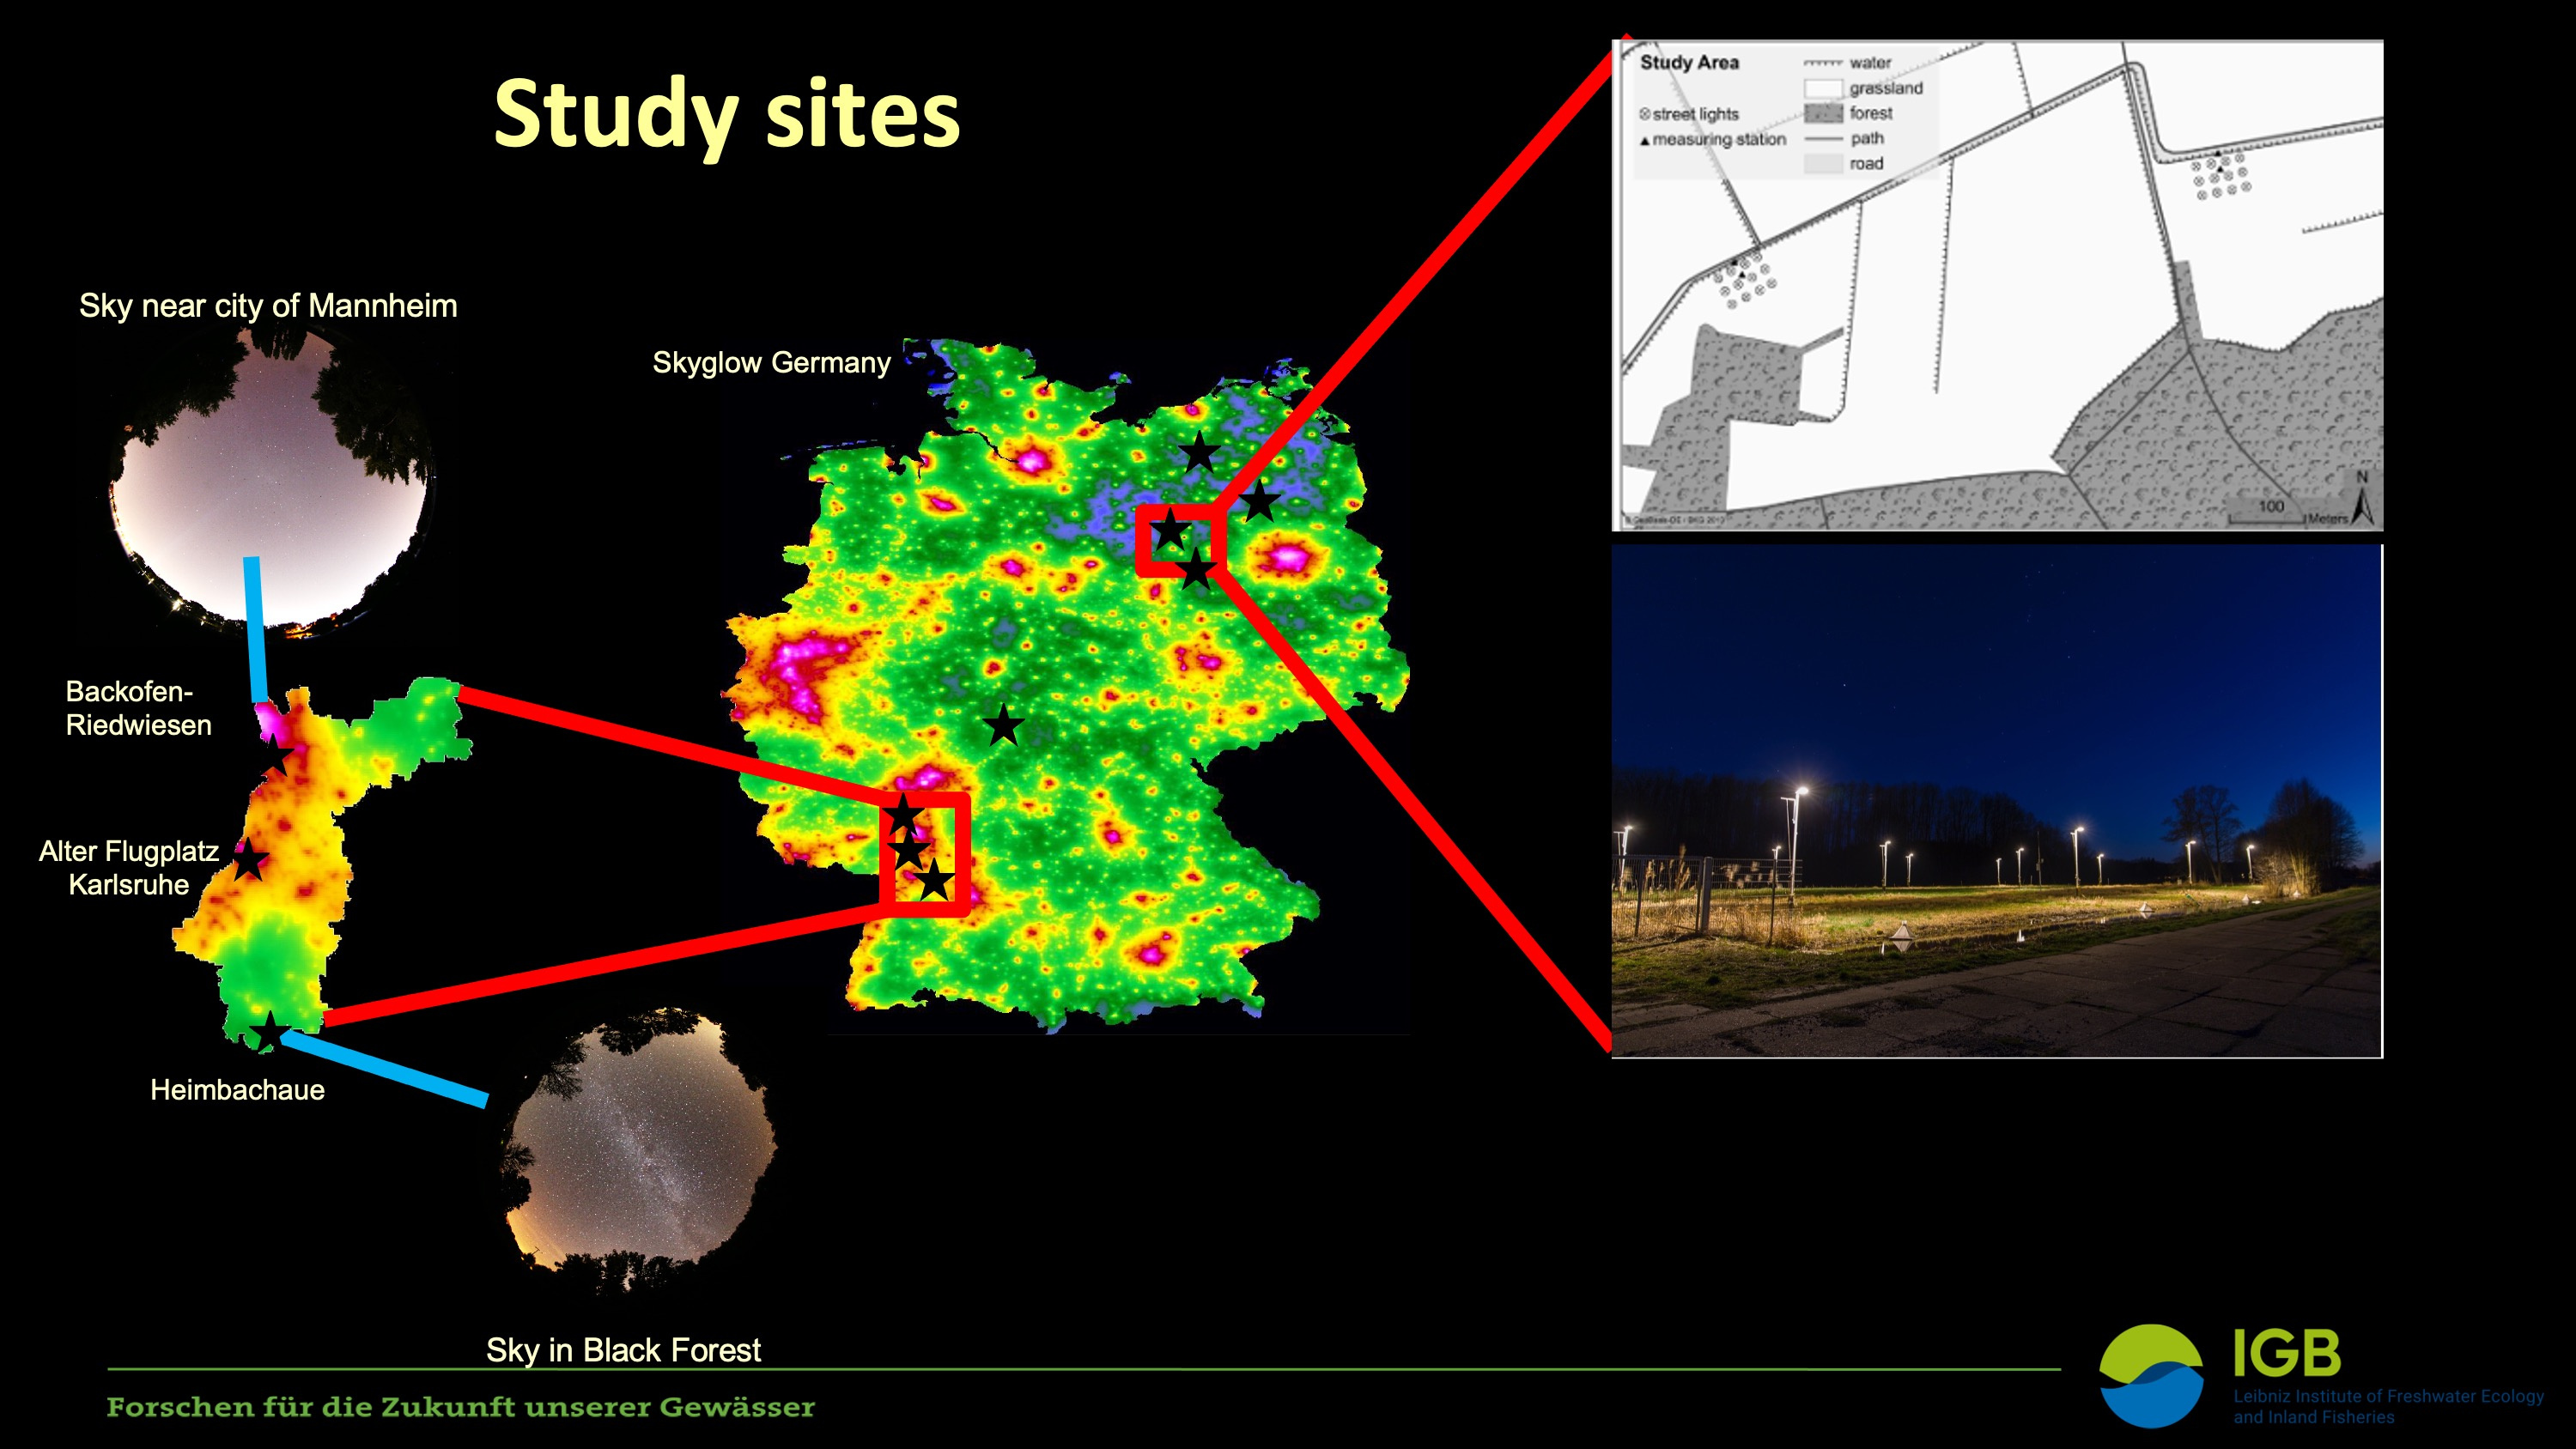Viewport: 2576px width, 1449px height.
Task: Click the 'Sky in Black Forest' caption
Action: (623, 1350)
